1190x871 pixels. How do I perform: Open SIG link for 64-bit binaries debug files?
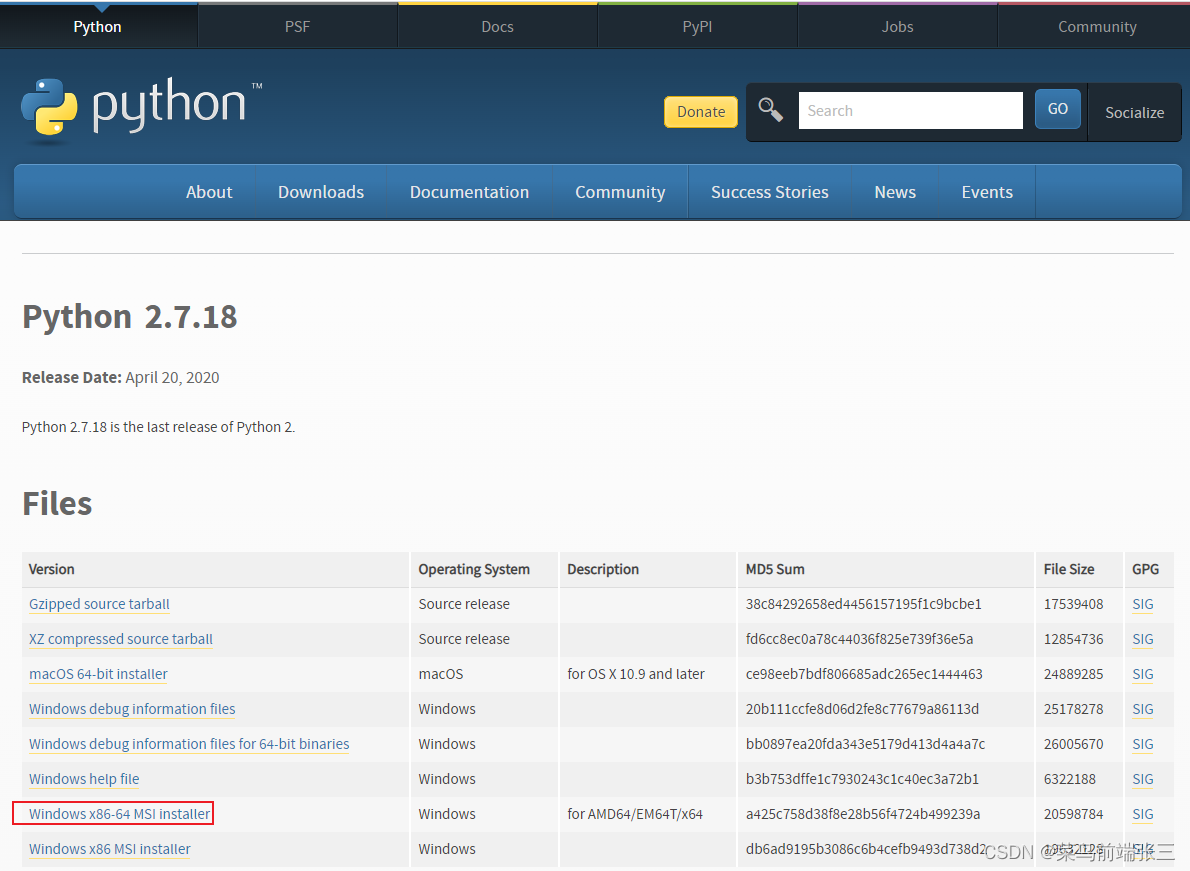click(1142, 744)
